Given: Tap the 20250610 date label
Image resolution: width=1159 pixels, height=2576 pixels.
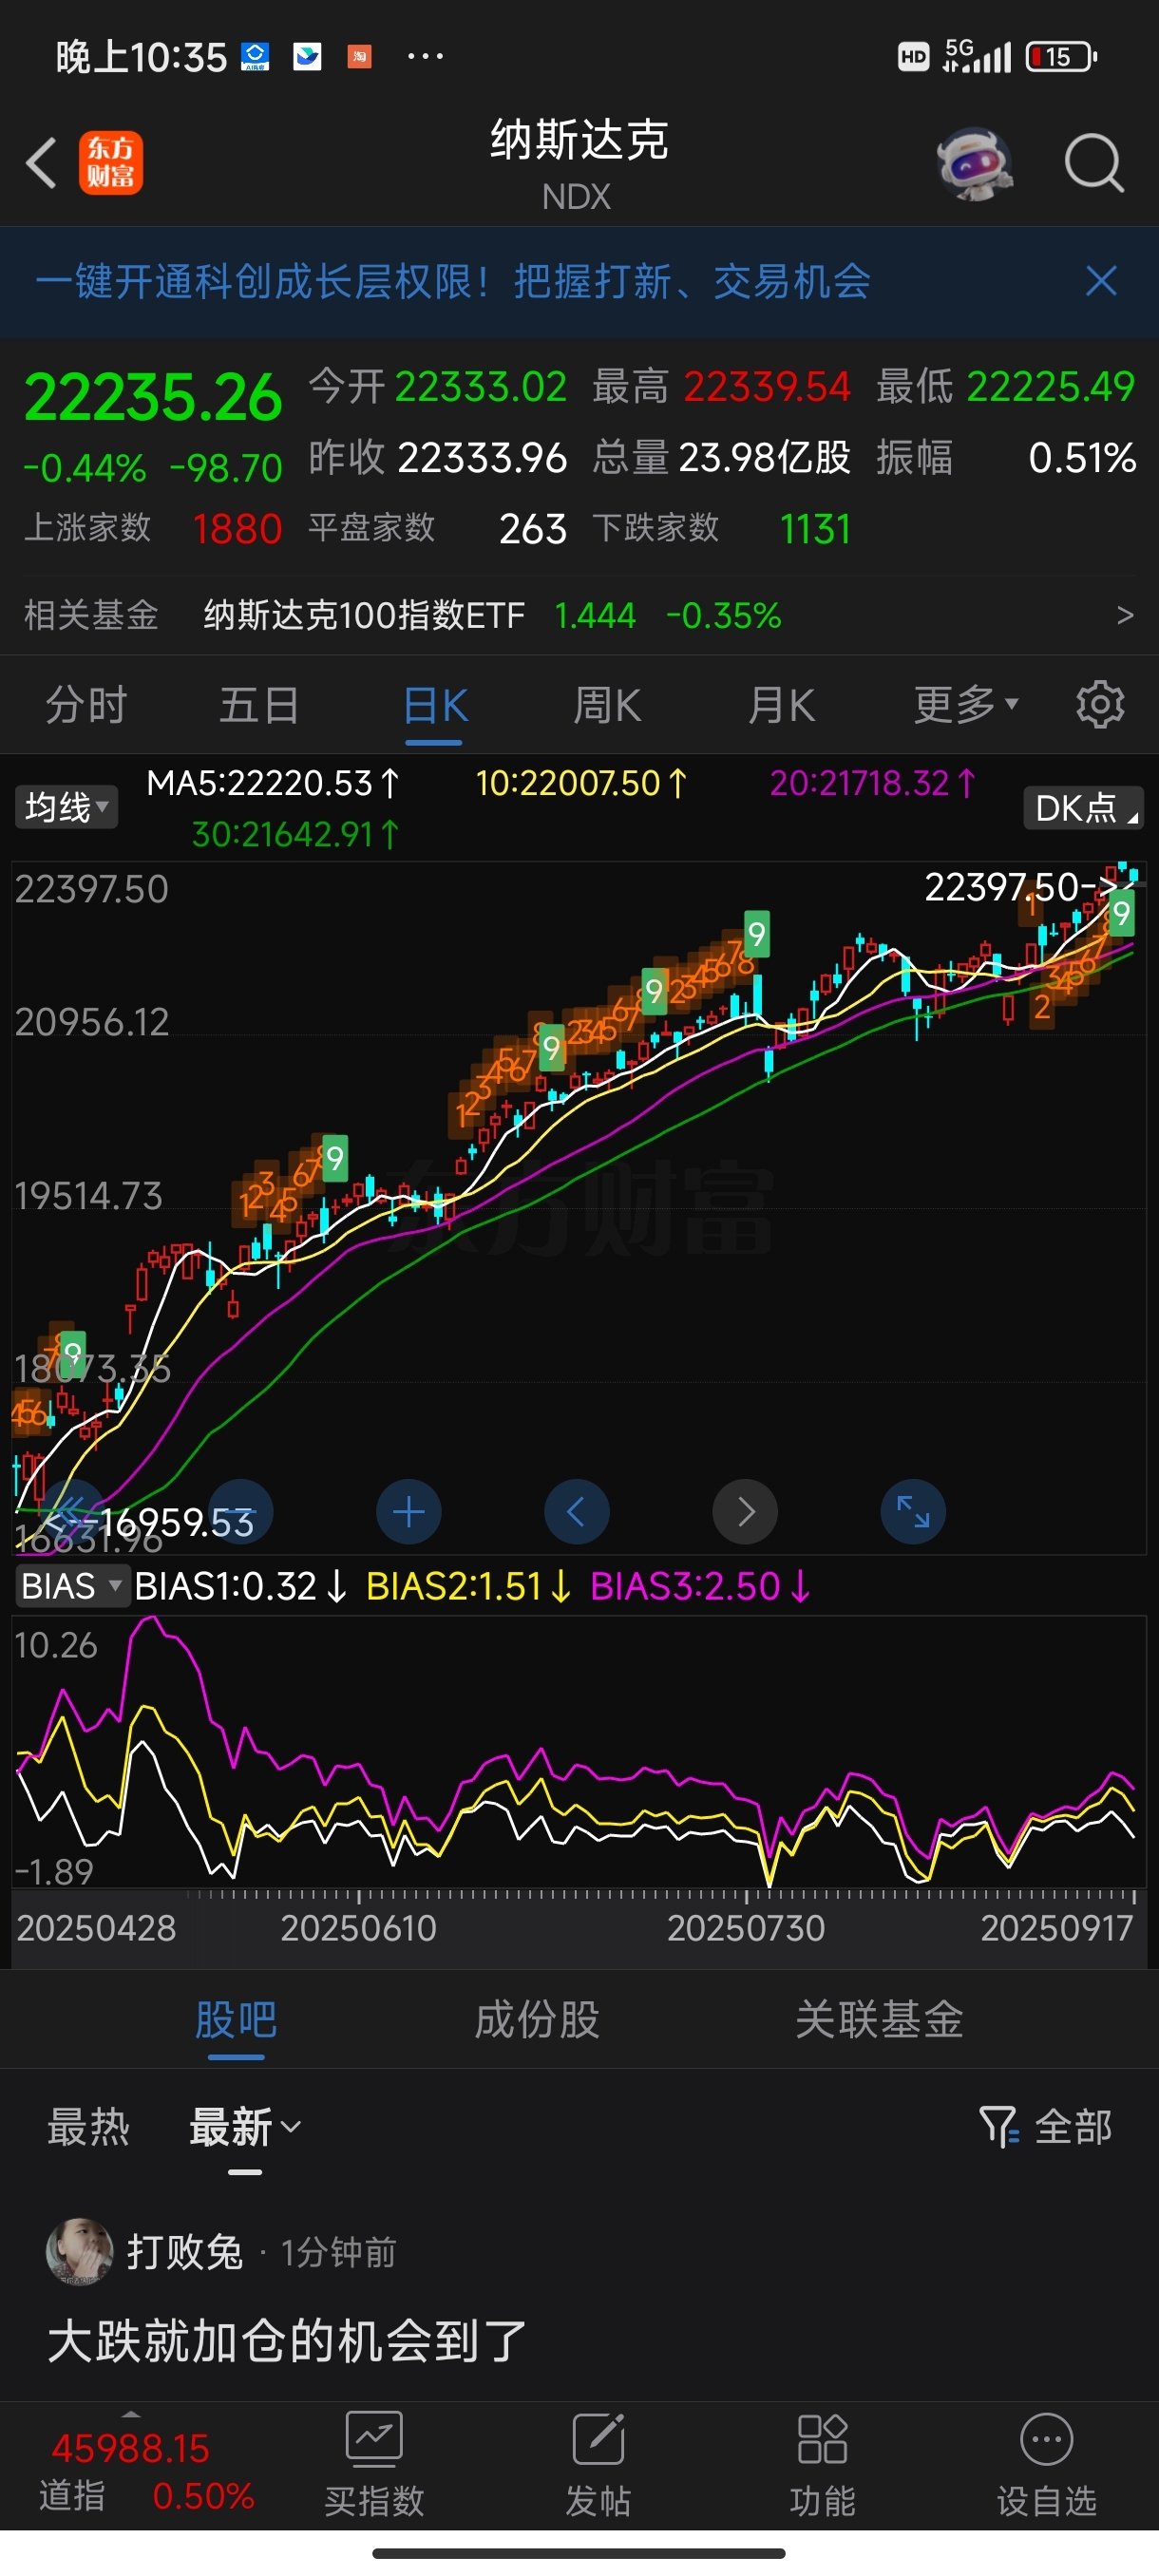Looking at the screenshot, I should point(358,1927).
